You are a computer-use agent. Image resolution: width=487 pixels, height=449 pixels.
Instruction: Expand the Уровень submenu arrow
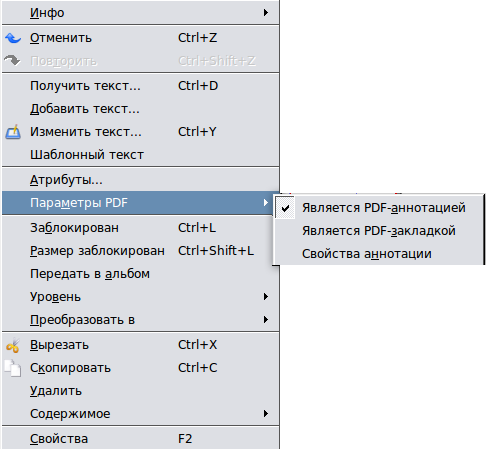tap(266, 297)
